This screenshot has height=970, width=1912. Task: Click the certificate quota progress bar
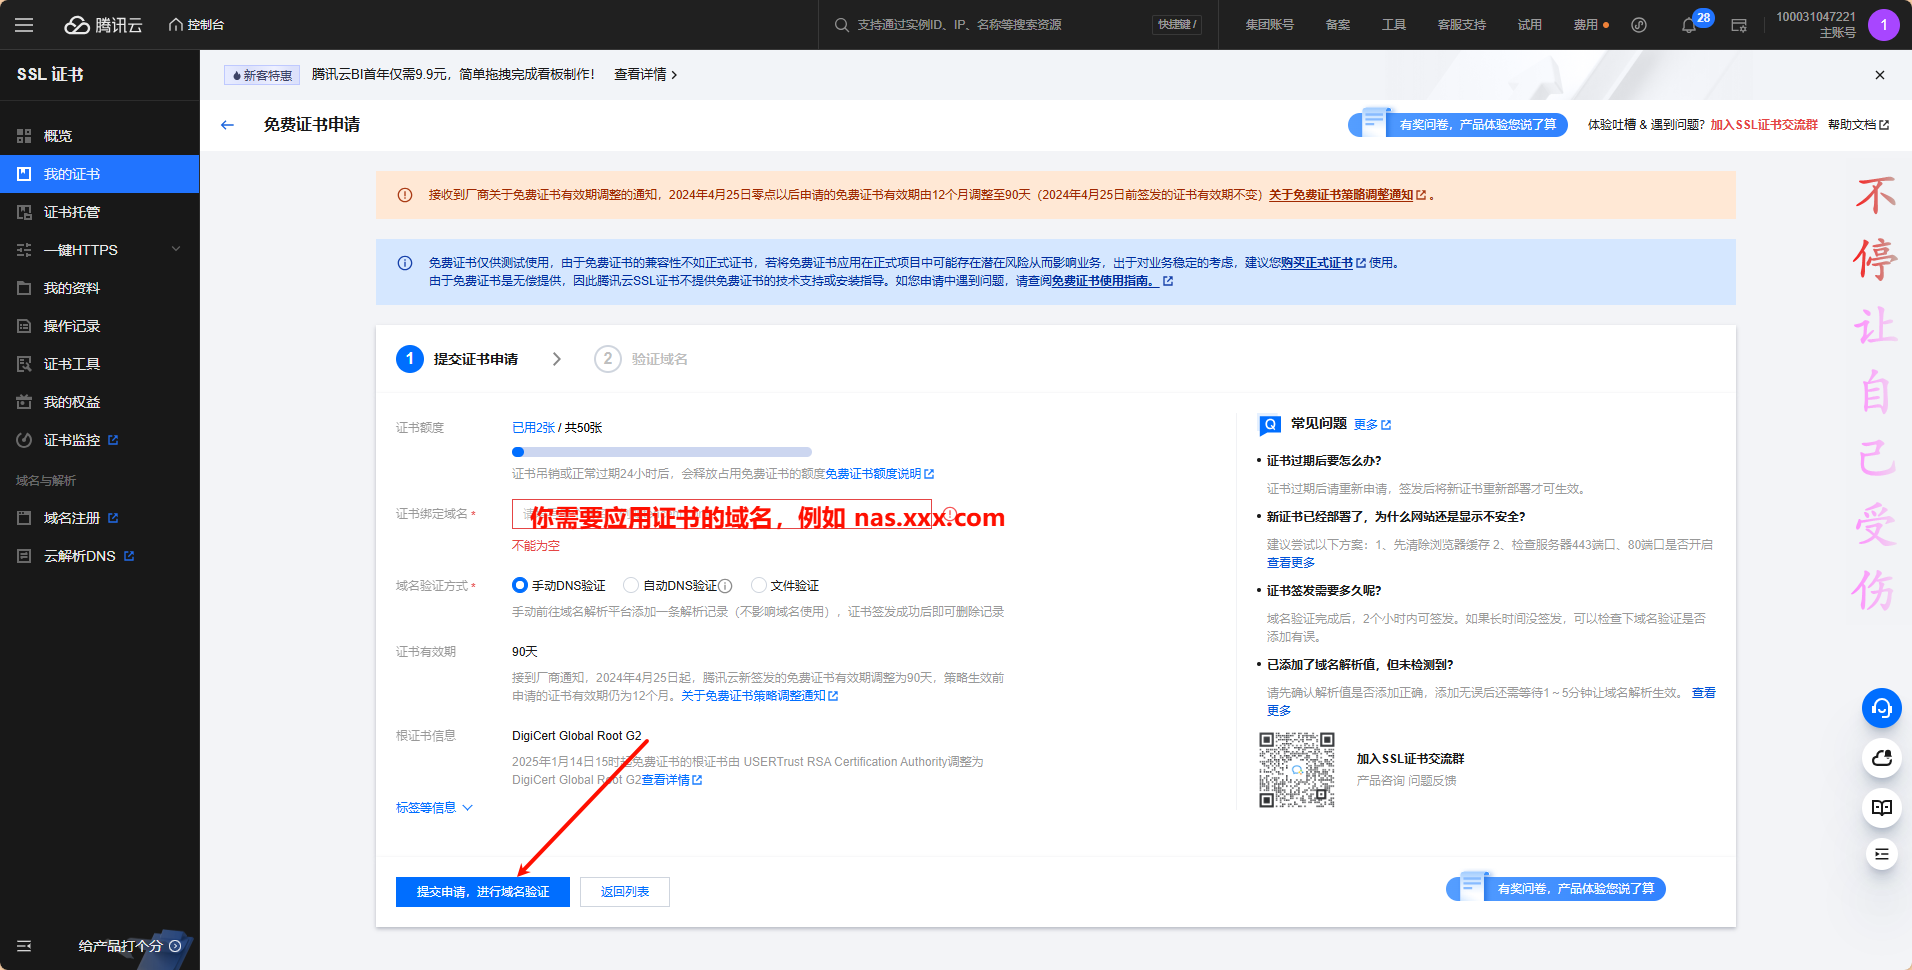[660, 451]
